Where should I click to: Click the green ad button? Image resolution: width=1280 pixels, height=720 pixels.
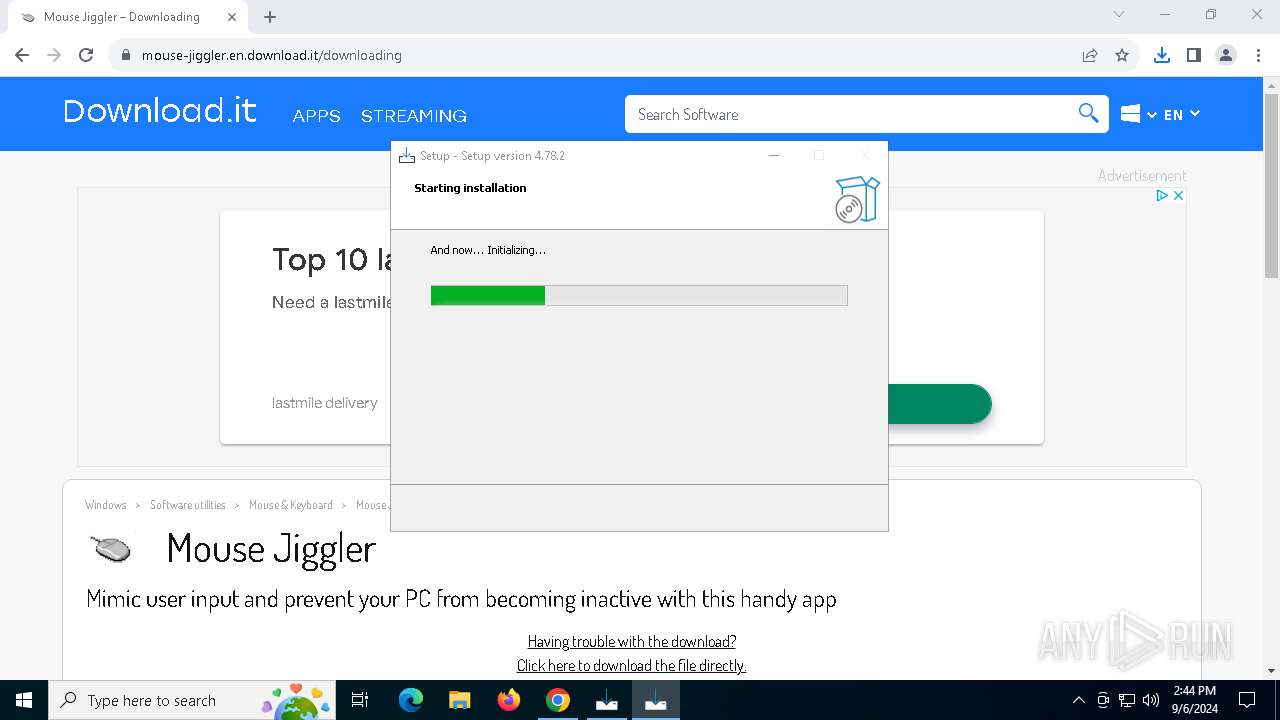tap(939, 404)
